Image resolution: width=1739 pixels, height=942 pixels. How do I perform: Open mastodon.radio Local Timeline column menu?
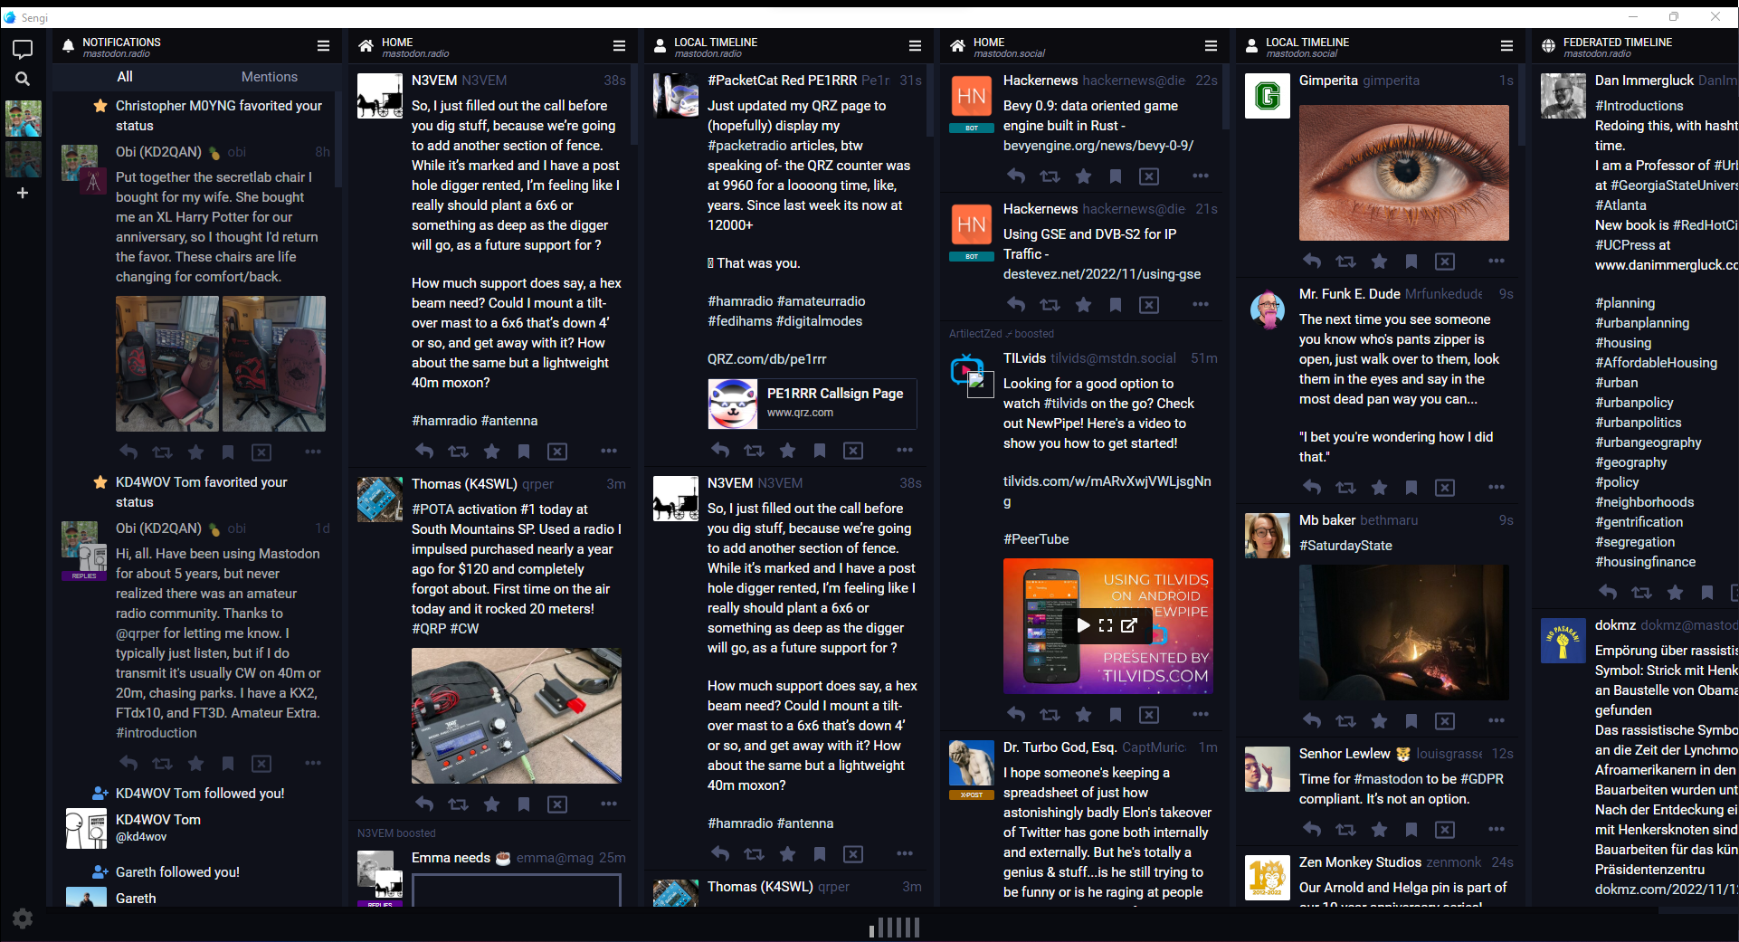[914, 46]
